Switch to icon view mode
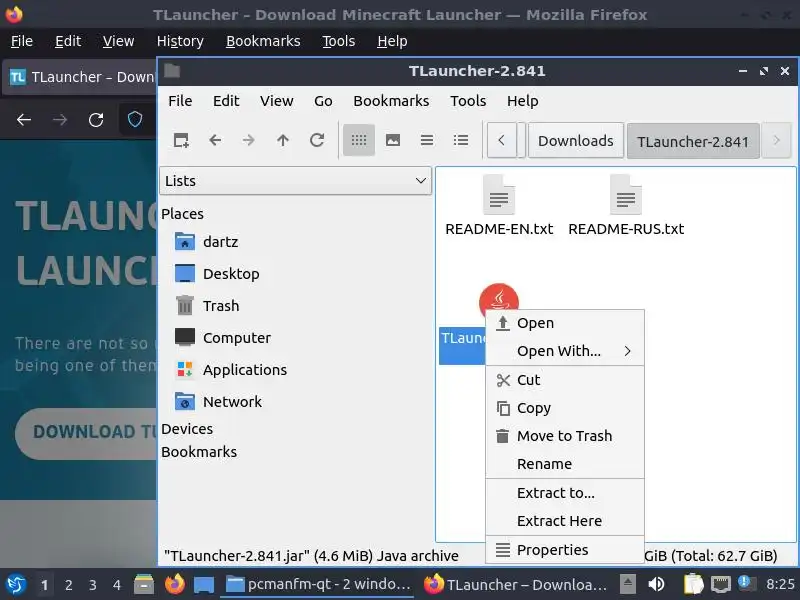 [x=359, y=140]
